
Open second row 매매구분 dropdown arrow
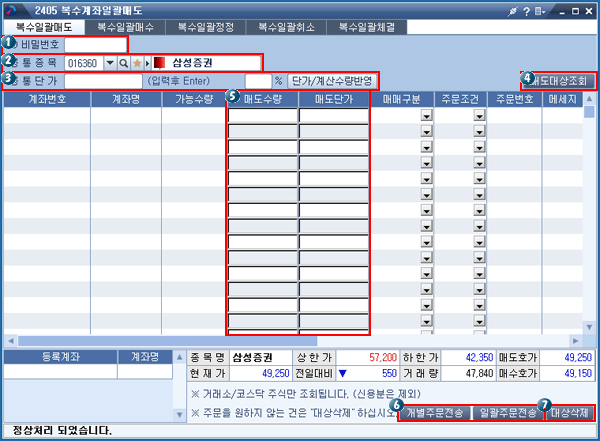coord(426,132)
